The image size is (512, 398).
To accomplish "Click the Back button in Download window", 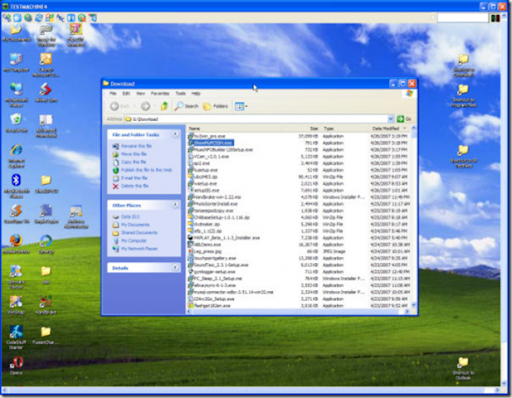I will (x=120, y=106).
